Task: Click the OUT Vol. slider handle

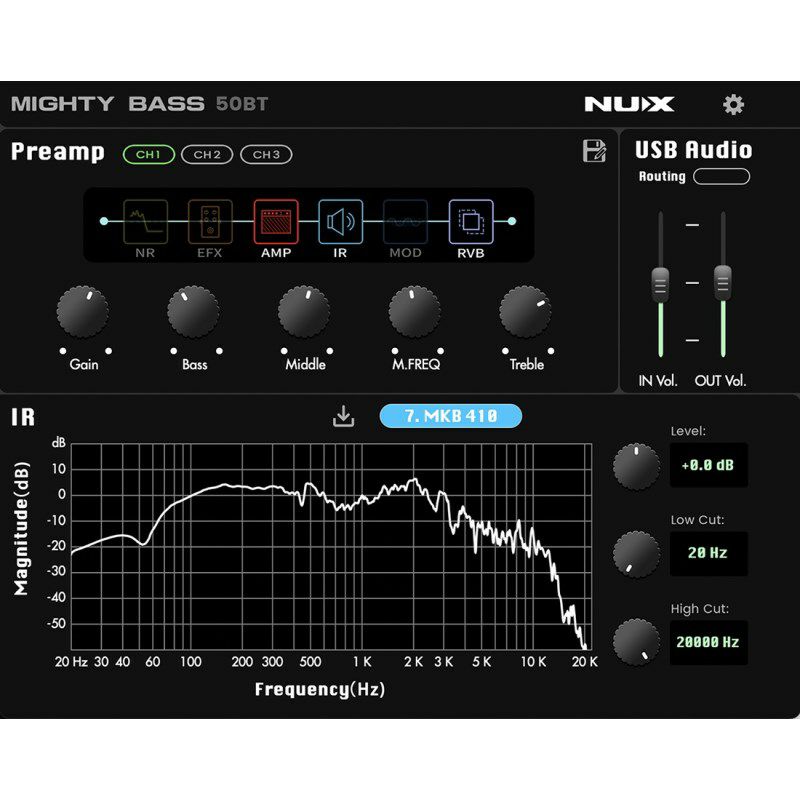Action: click(722, 282)
